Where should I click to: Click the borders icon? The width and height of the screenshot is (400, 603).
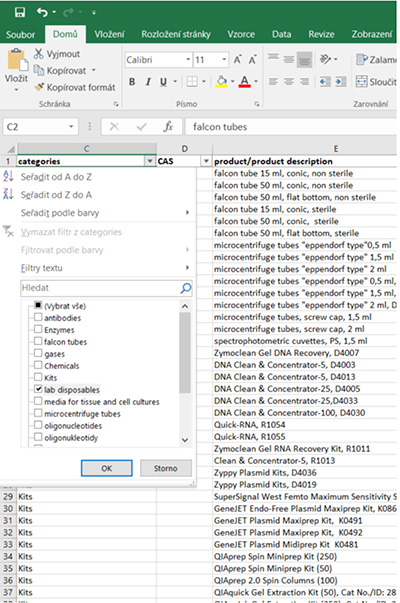pyautogui.click(x=192, y=82)
